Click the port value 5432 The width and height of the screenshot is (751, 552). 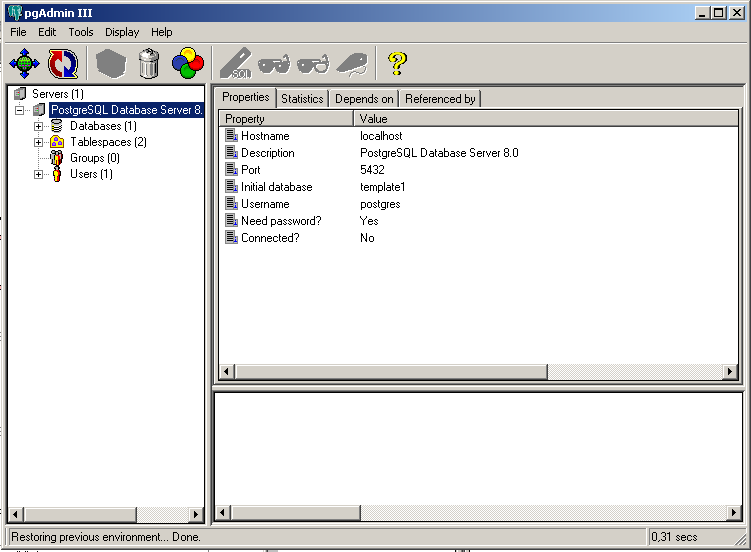pos(372,170)
